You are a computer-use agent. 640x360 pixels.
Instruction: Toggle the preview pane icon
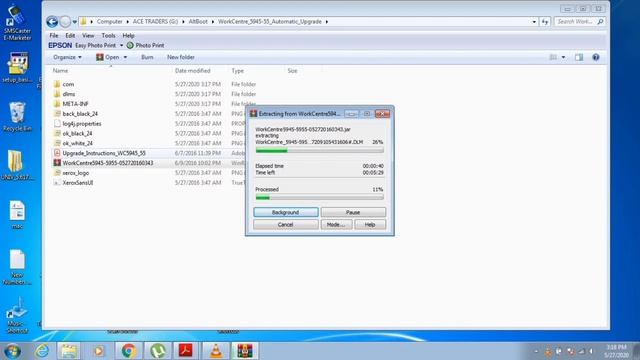point(579,57)
